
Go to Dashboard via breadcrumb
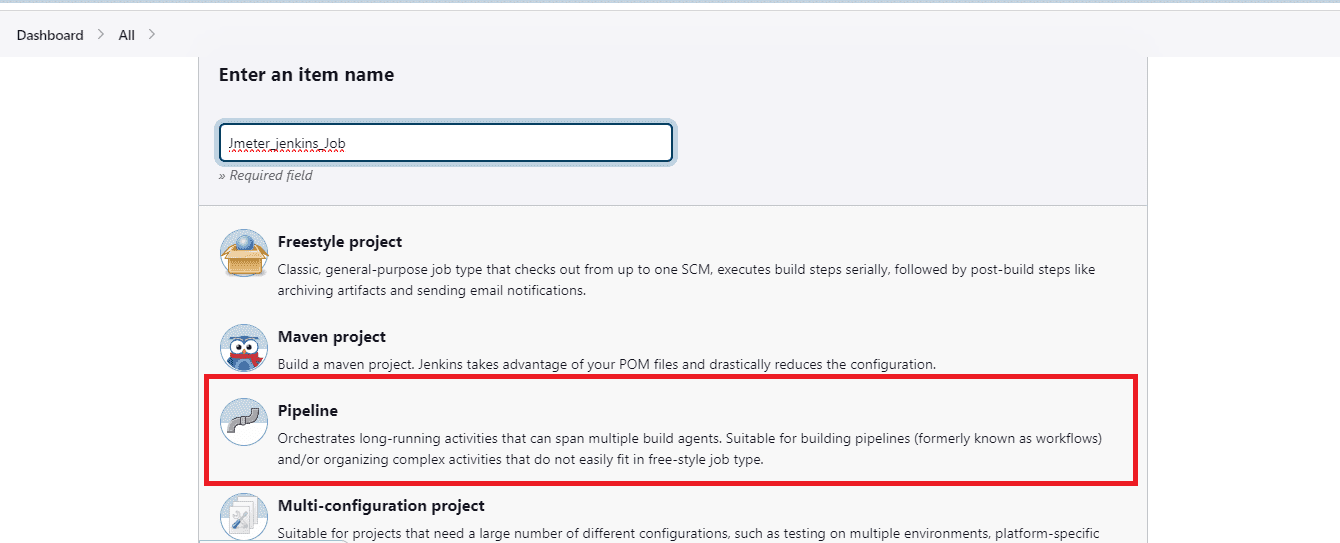coord(50,35)
